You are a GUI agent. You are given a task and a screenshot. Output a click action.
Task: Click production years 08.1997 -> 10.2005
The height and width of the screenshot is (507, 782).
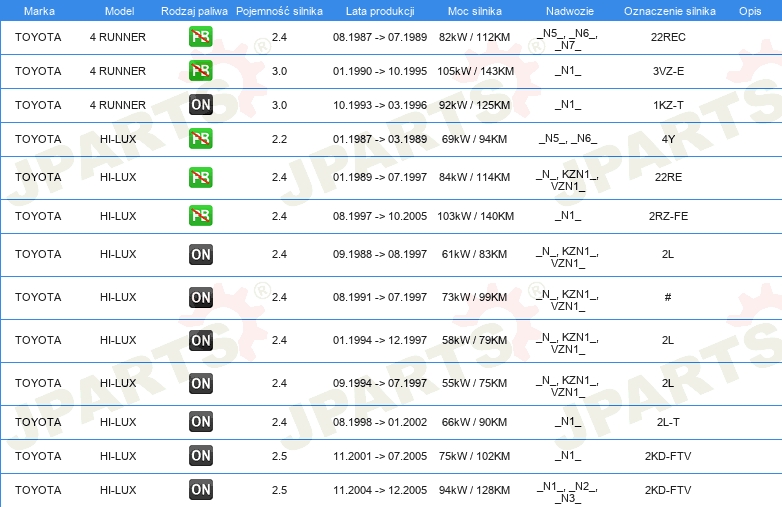click(x=380, y=216)
